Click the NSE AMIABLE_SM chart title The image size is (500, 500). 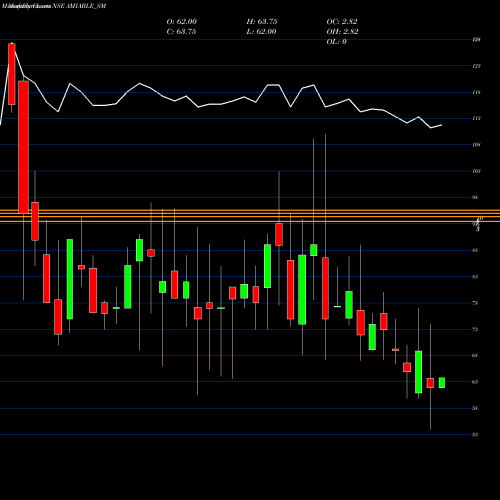79,6
